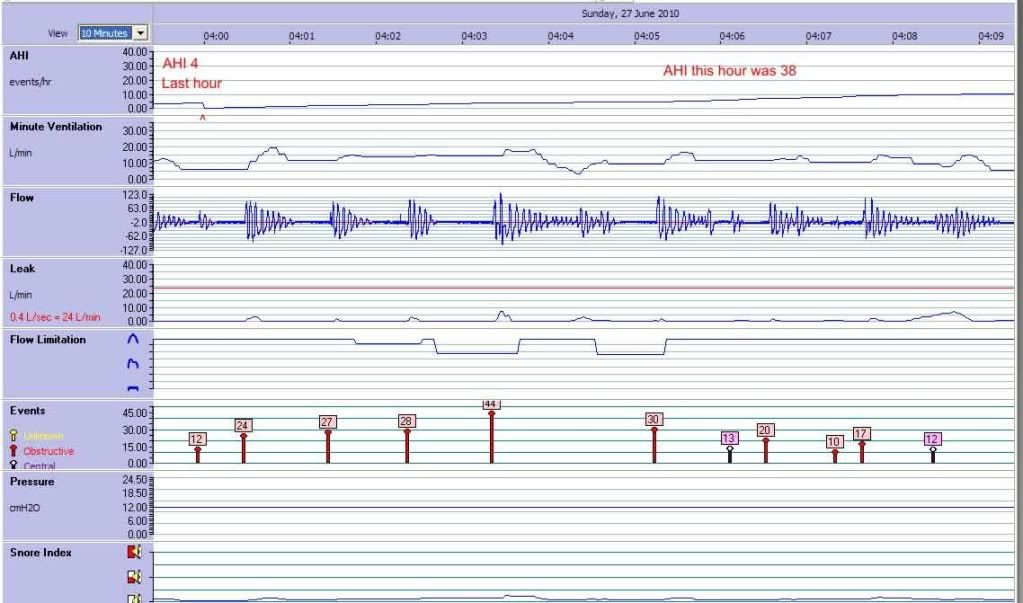
Task: Click the L/min label under Minute Ventilation
Action: pyautogui.click(x=21, y=153)
